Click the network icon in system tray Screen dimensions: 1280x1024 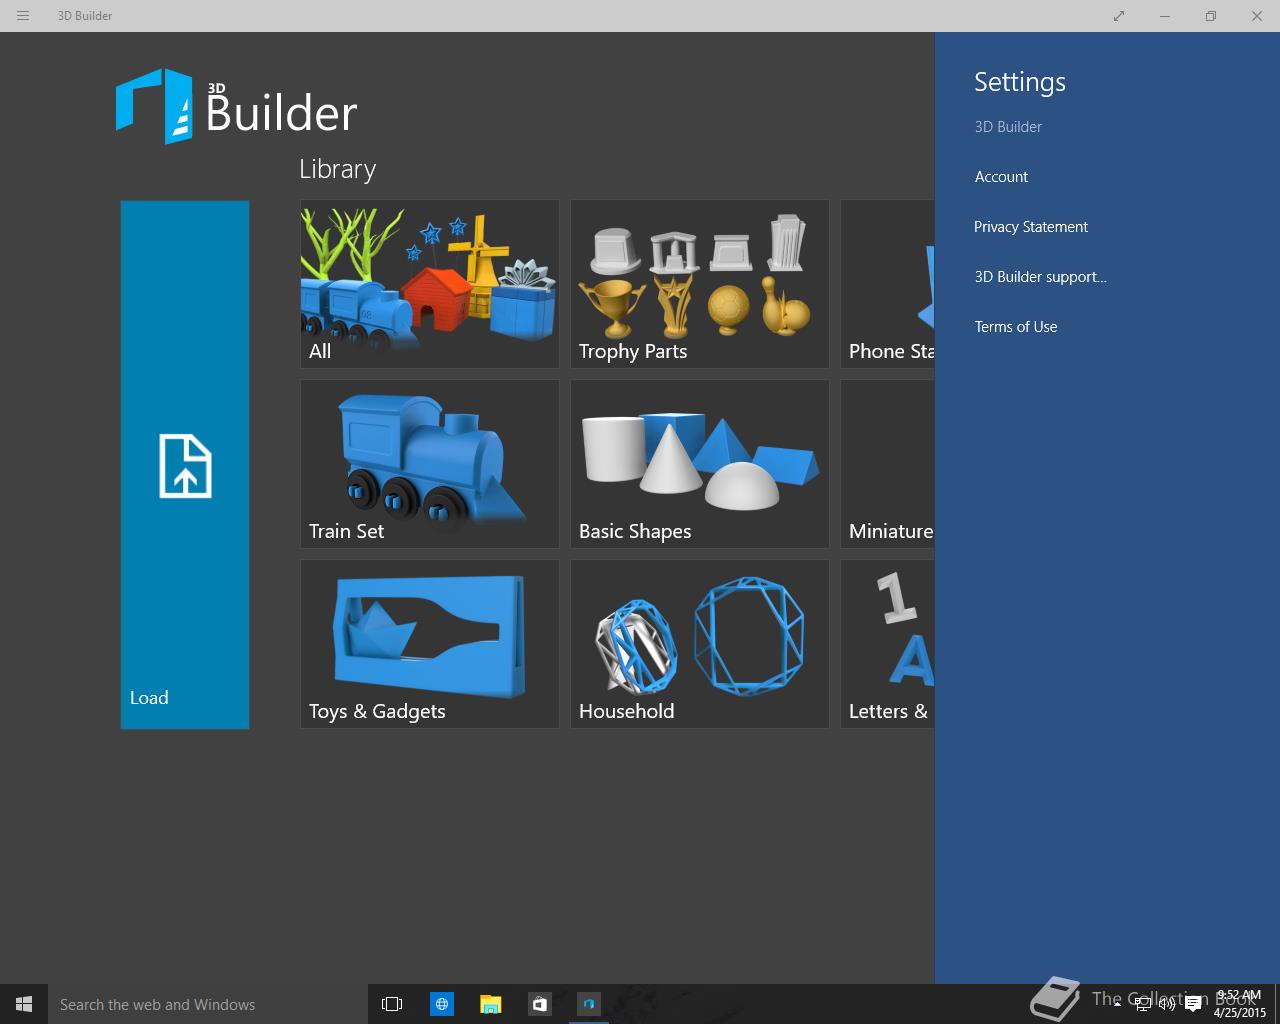[x=1142, y=1004]
